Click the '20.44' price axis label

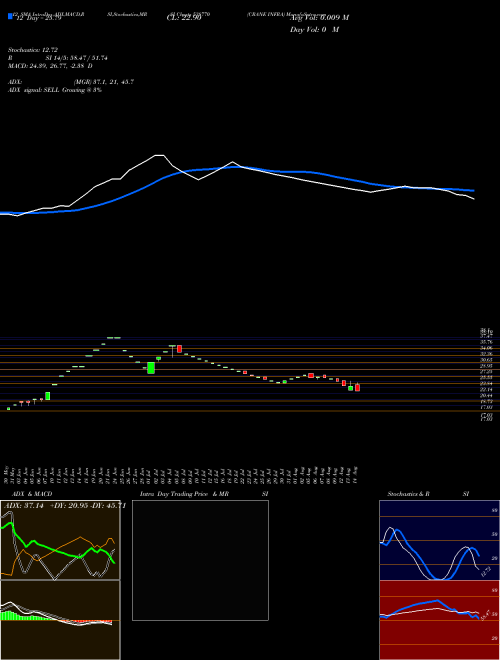487,396
